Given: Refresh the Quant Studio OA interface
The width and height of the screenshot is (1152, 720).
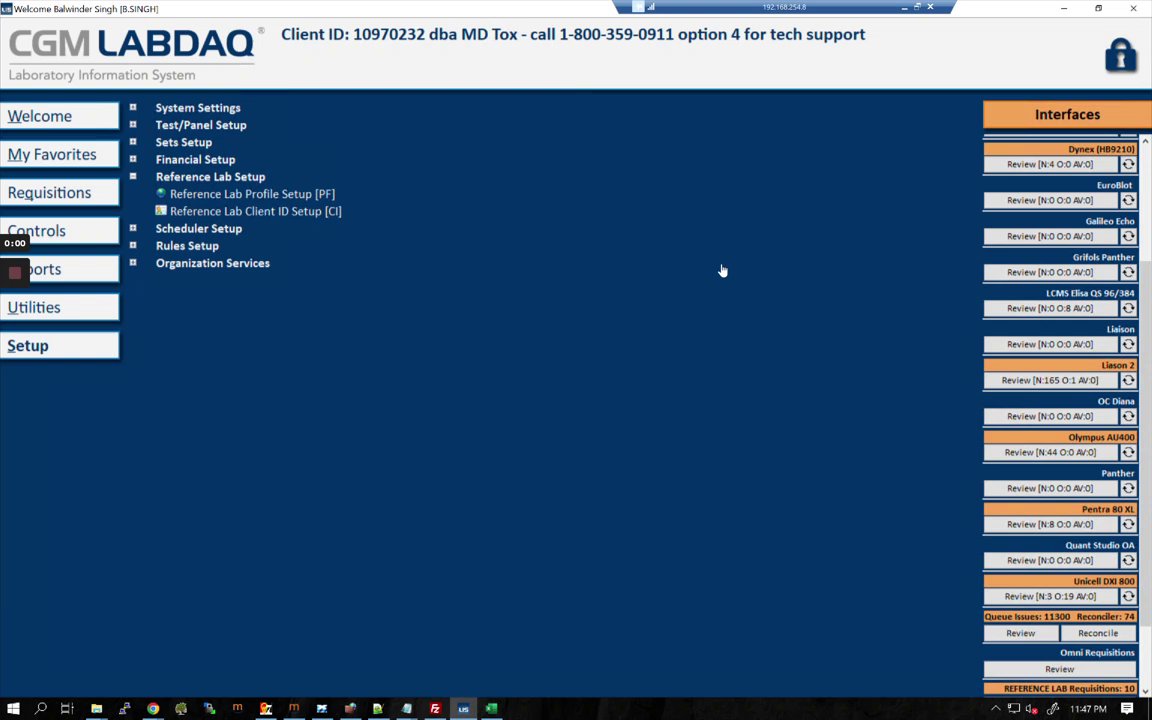Looking at the screenshot, I should coord(1128,561).
